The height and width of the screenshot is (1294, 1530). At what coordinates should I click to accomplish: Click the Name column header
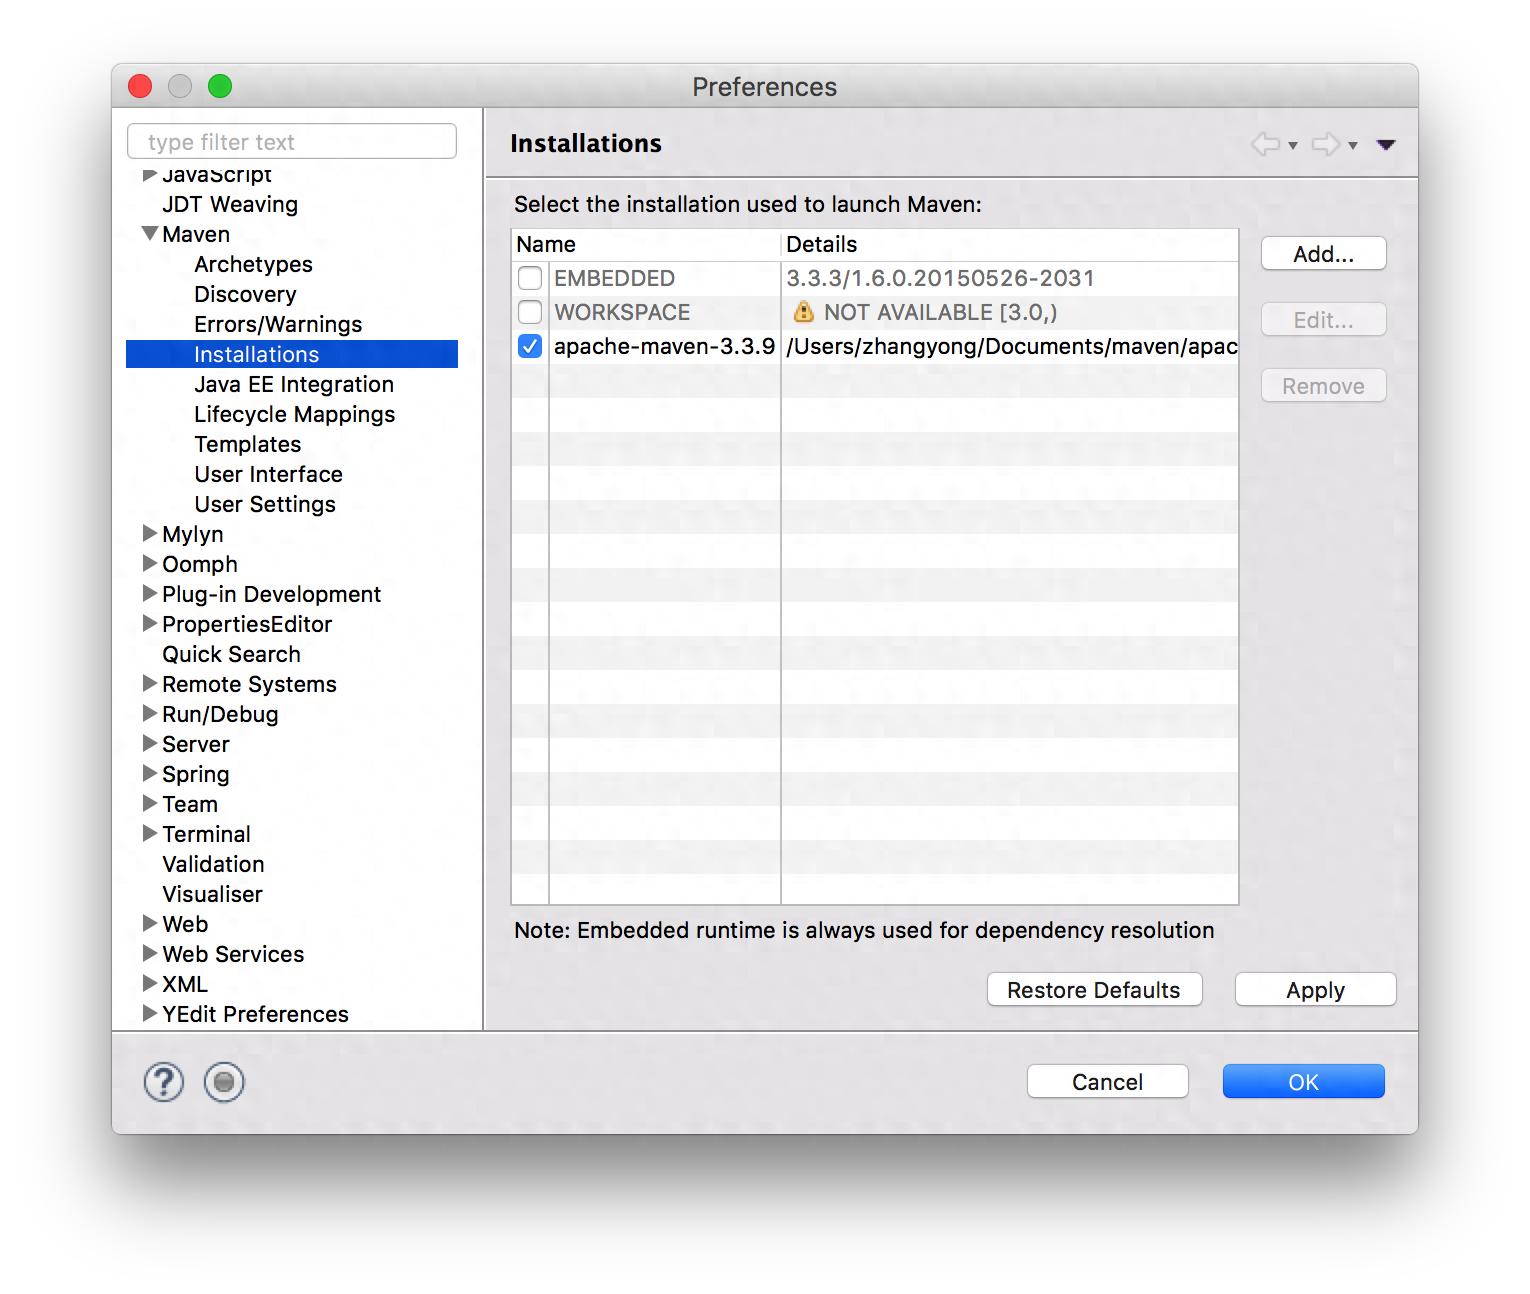click(x=646, y=244)
